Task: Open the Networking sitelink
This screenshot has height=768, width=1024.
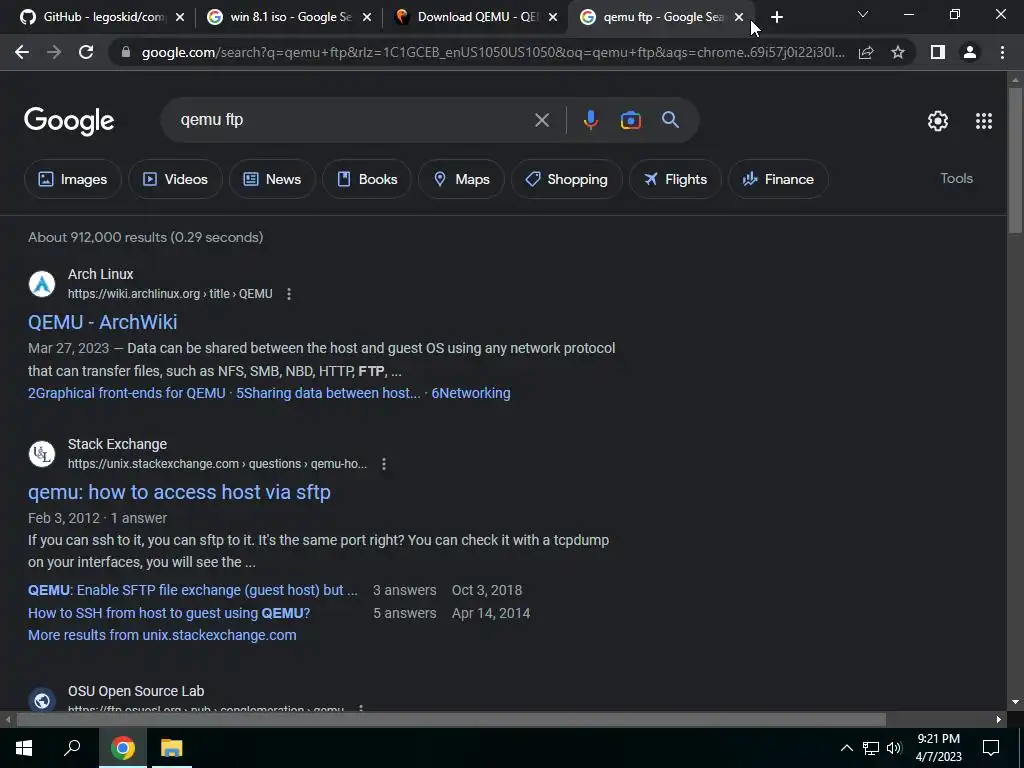Action: pos(471,393)
